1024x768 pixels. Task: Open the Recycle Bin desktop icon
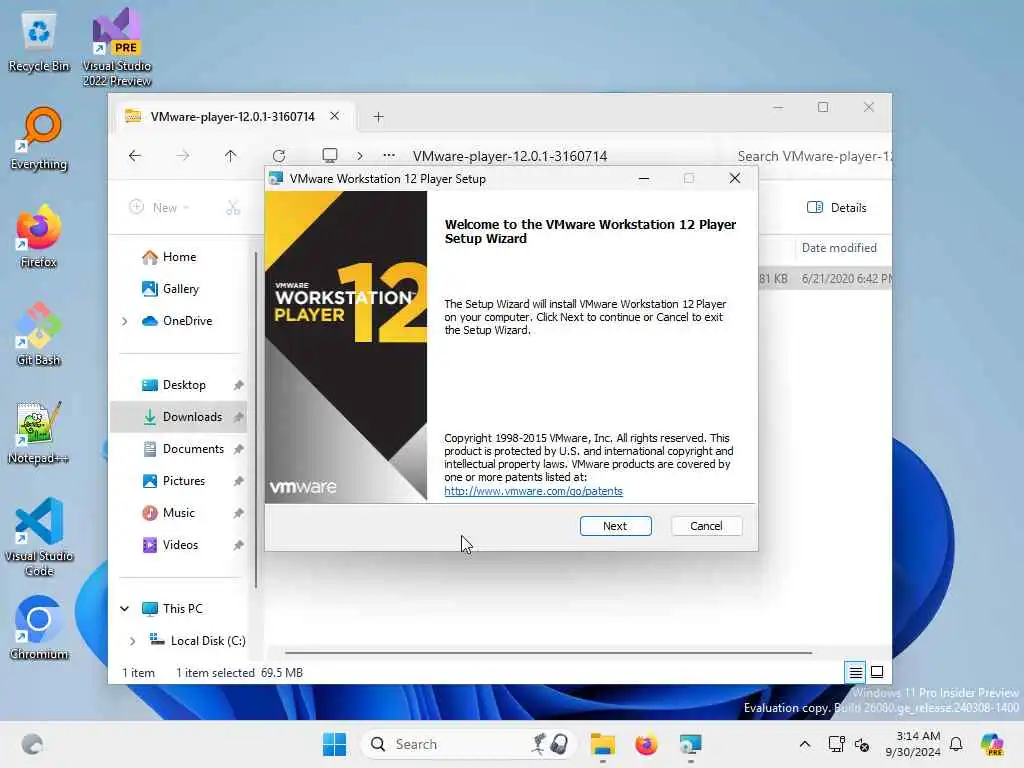(x=39, y=41)
